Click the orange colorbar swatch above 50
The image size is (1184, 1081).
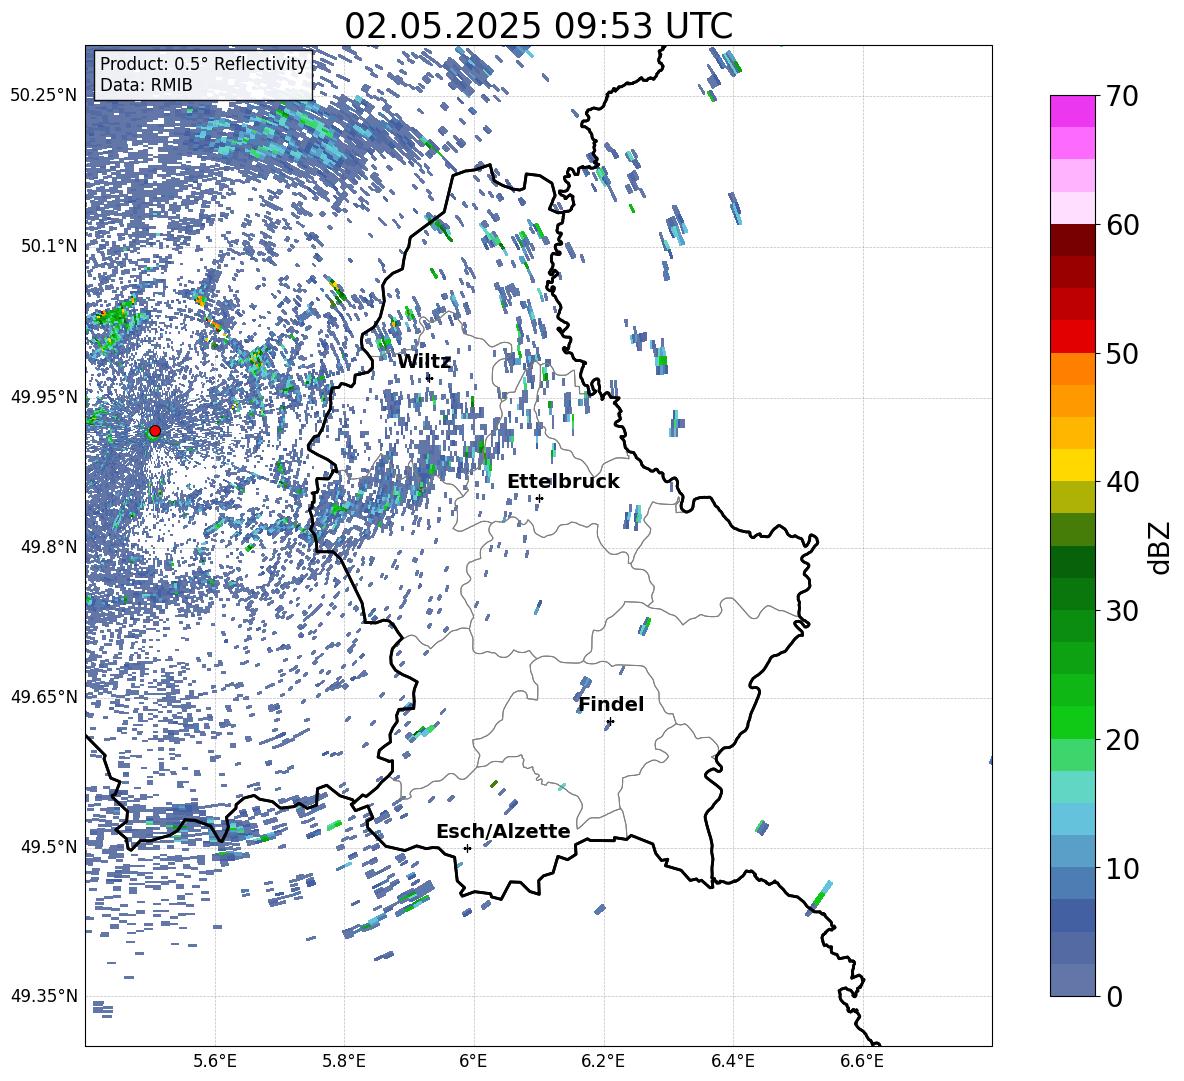1072,368
